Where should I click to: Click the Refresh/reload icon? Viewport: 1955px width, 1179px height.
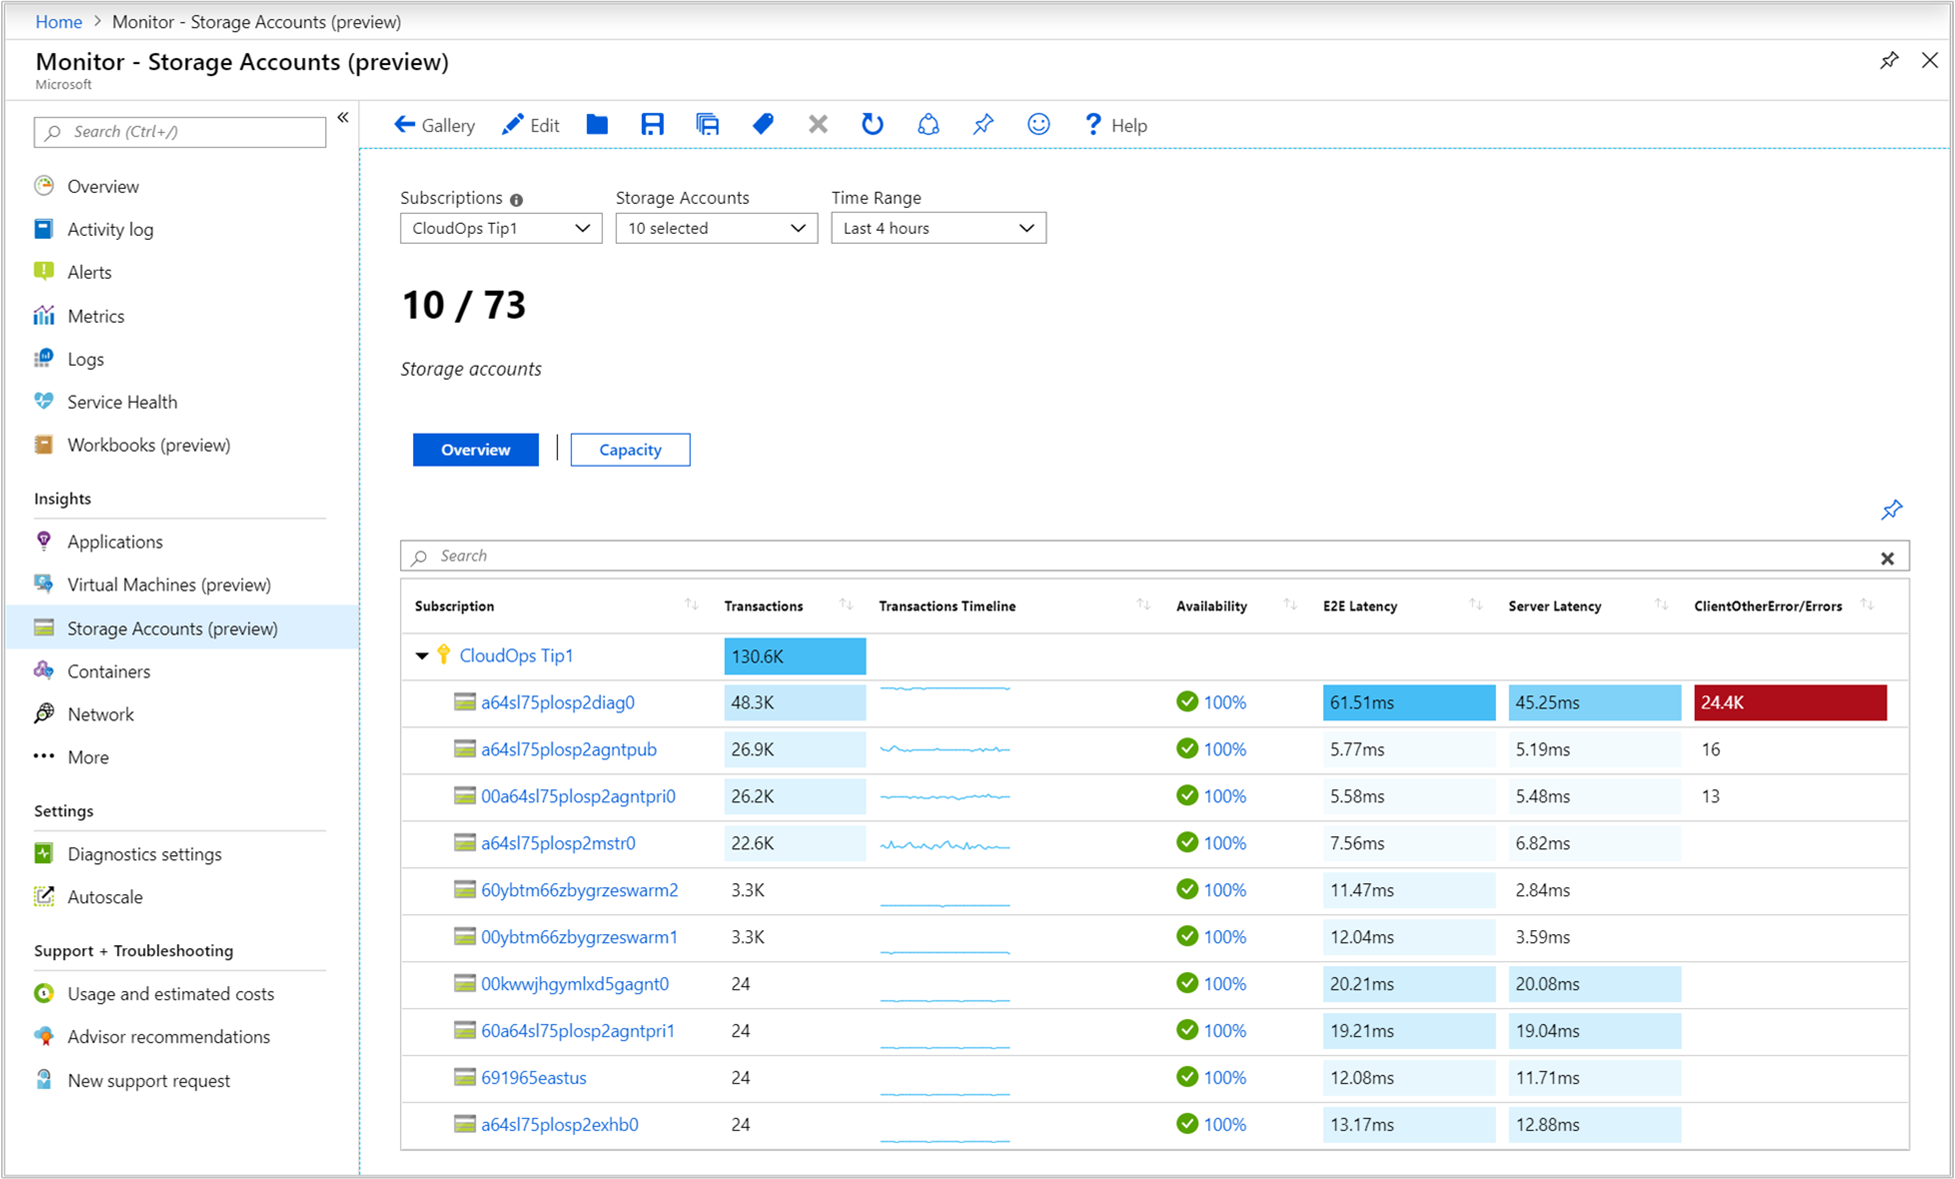pyautogui.click(x=871, y=124)
